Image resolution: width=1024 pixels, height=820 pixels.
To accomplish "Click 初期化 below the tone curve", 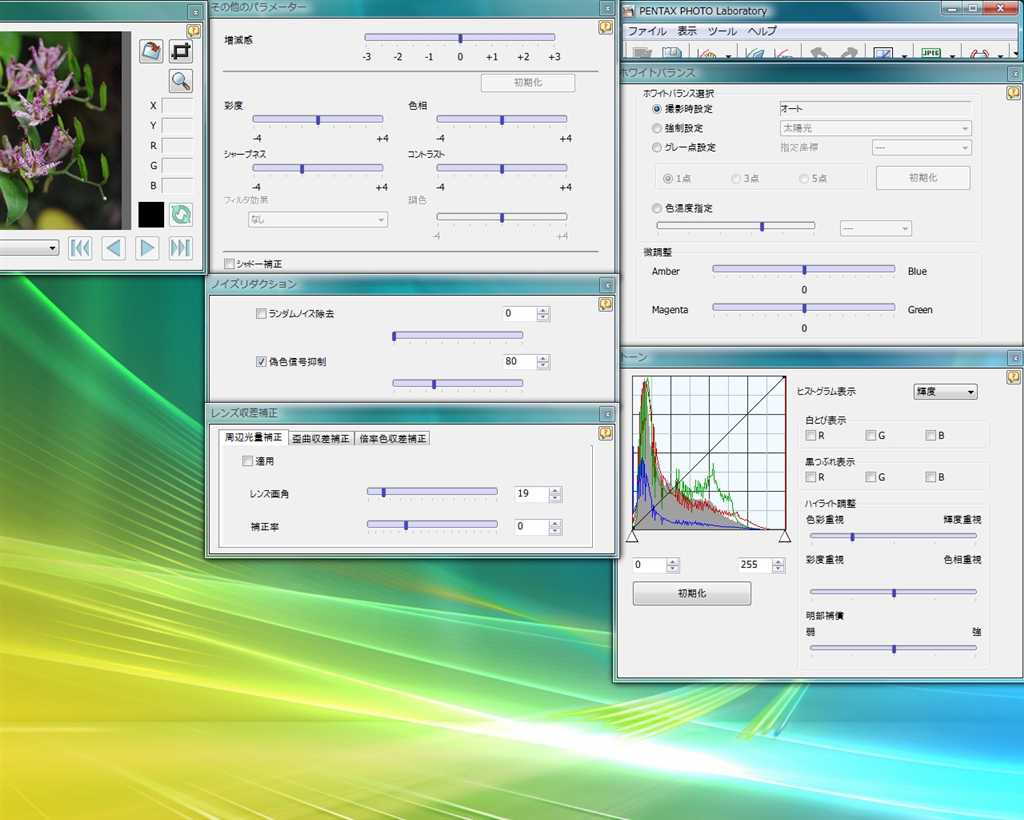I will [x=692, y=593].
